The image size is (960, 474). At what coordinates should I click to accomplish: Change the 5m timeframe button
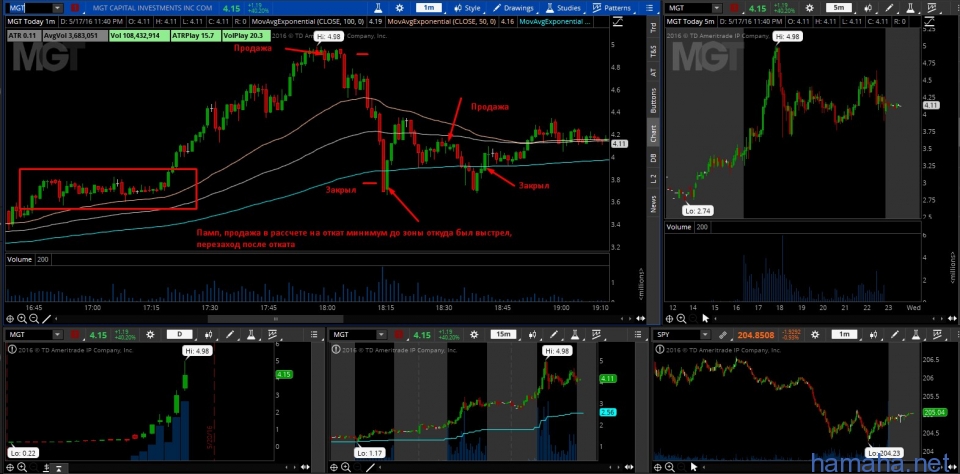click(x=838, y=8)
